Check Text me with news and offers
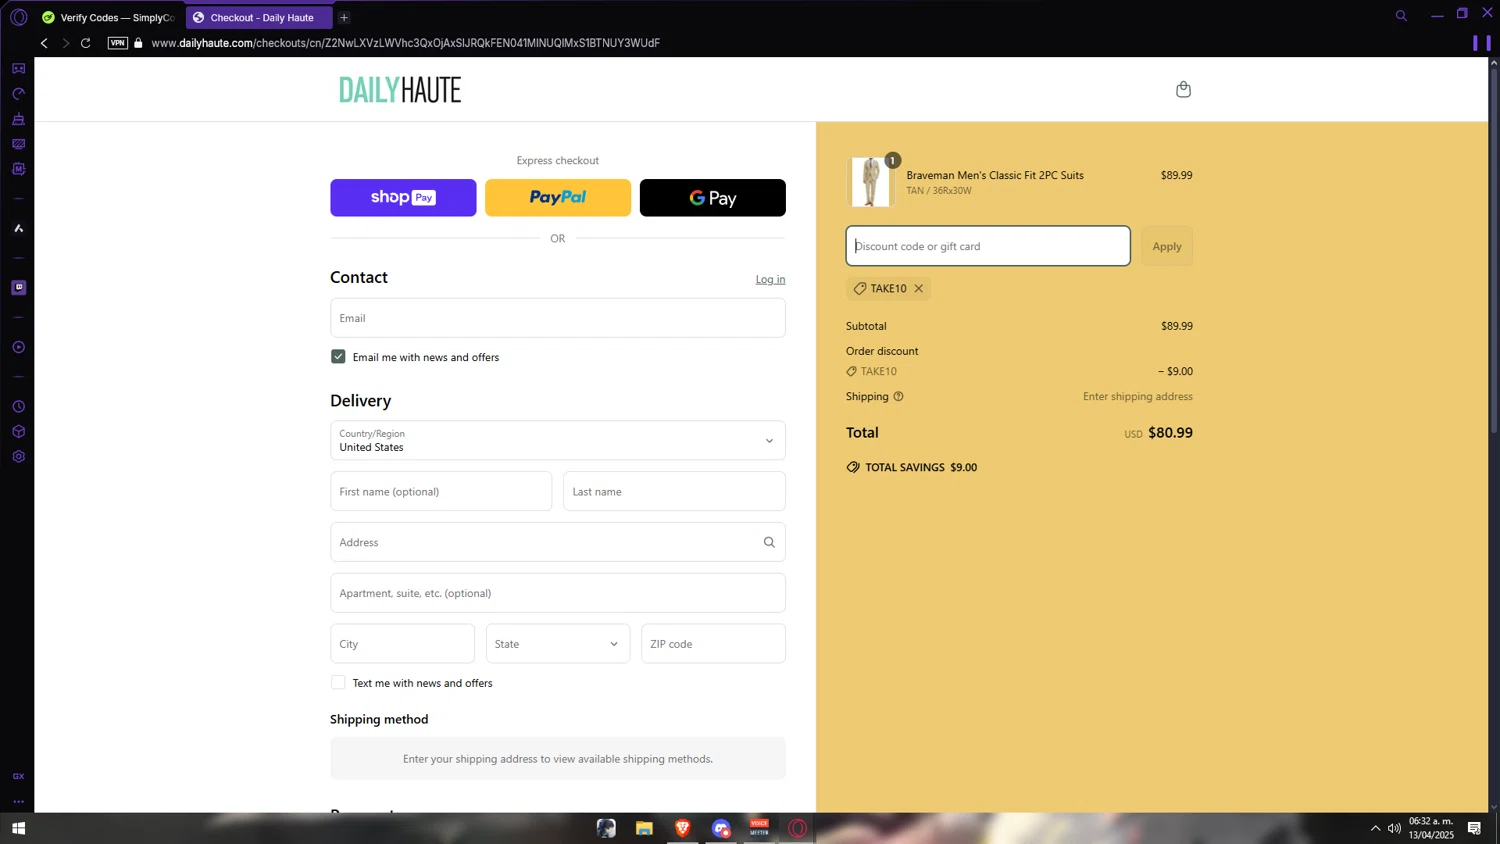The height and width of the screenshot is (844, 1500). 338,683
